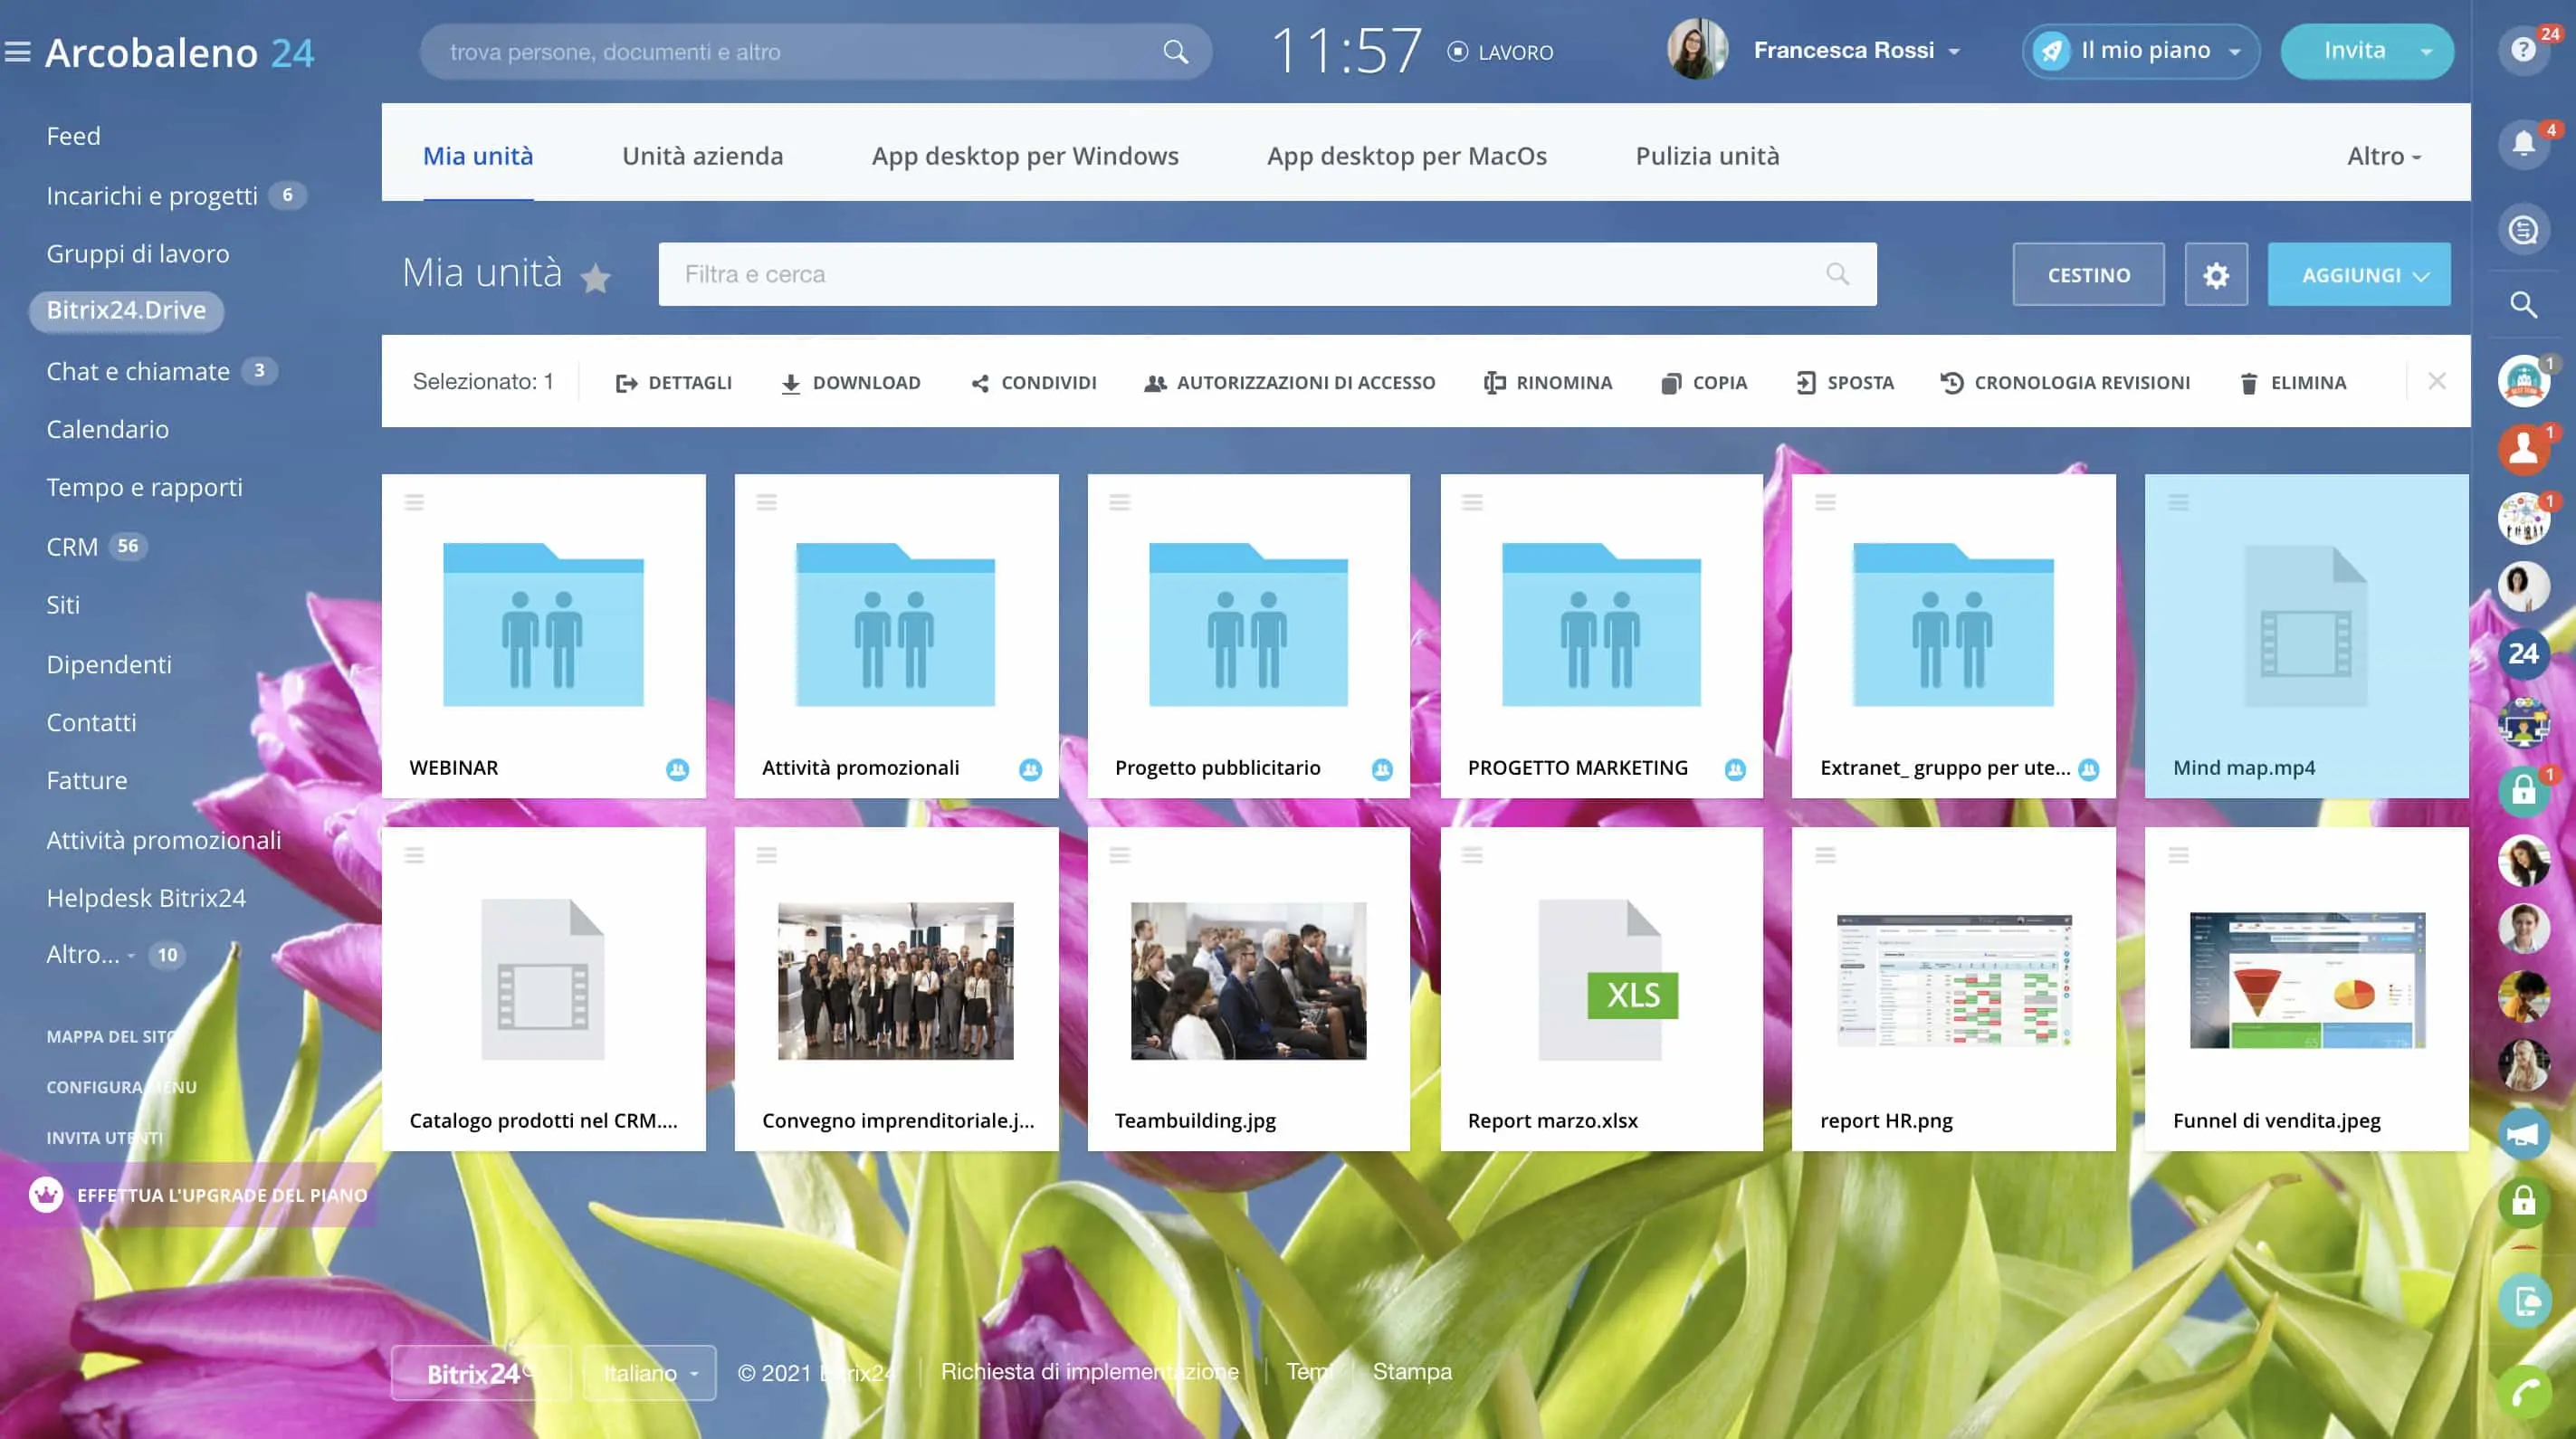Open Chat e chiamate in sidebar
Image resolution: width=2576 pixels, height=1439 pixels.
click(x=138, y=371)
